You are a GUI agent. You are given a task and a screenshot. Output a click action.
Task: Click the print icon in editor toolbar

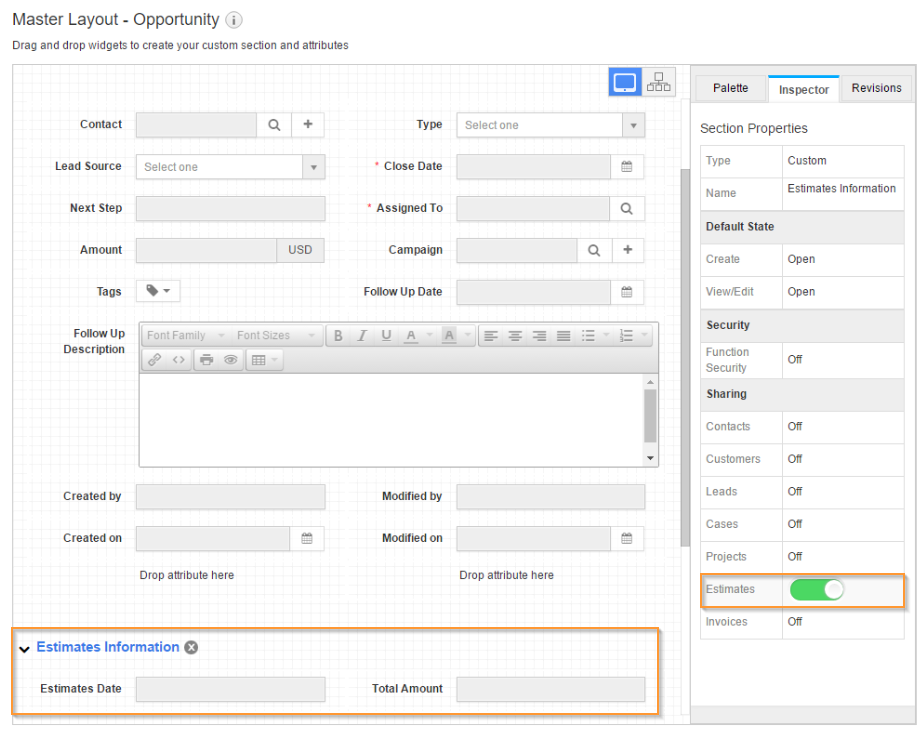click(206, 360)
